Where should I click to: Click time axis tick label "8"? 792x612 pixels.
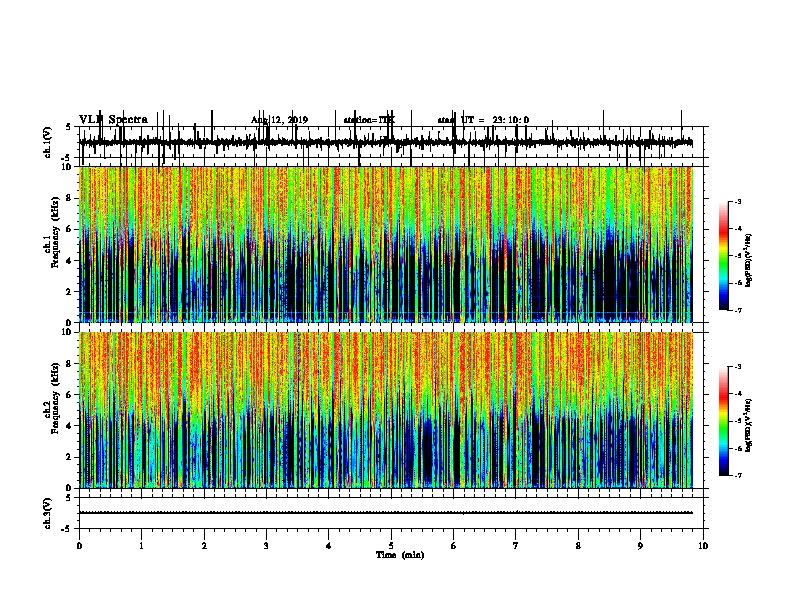tap(578, 546)
